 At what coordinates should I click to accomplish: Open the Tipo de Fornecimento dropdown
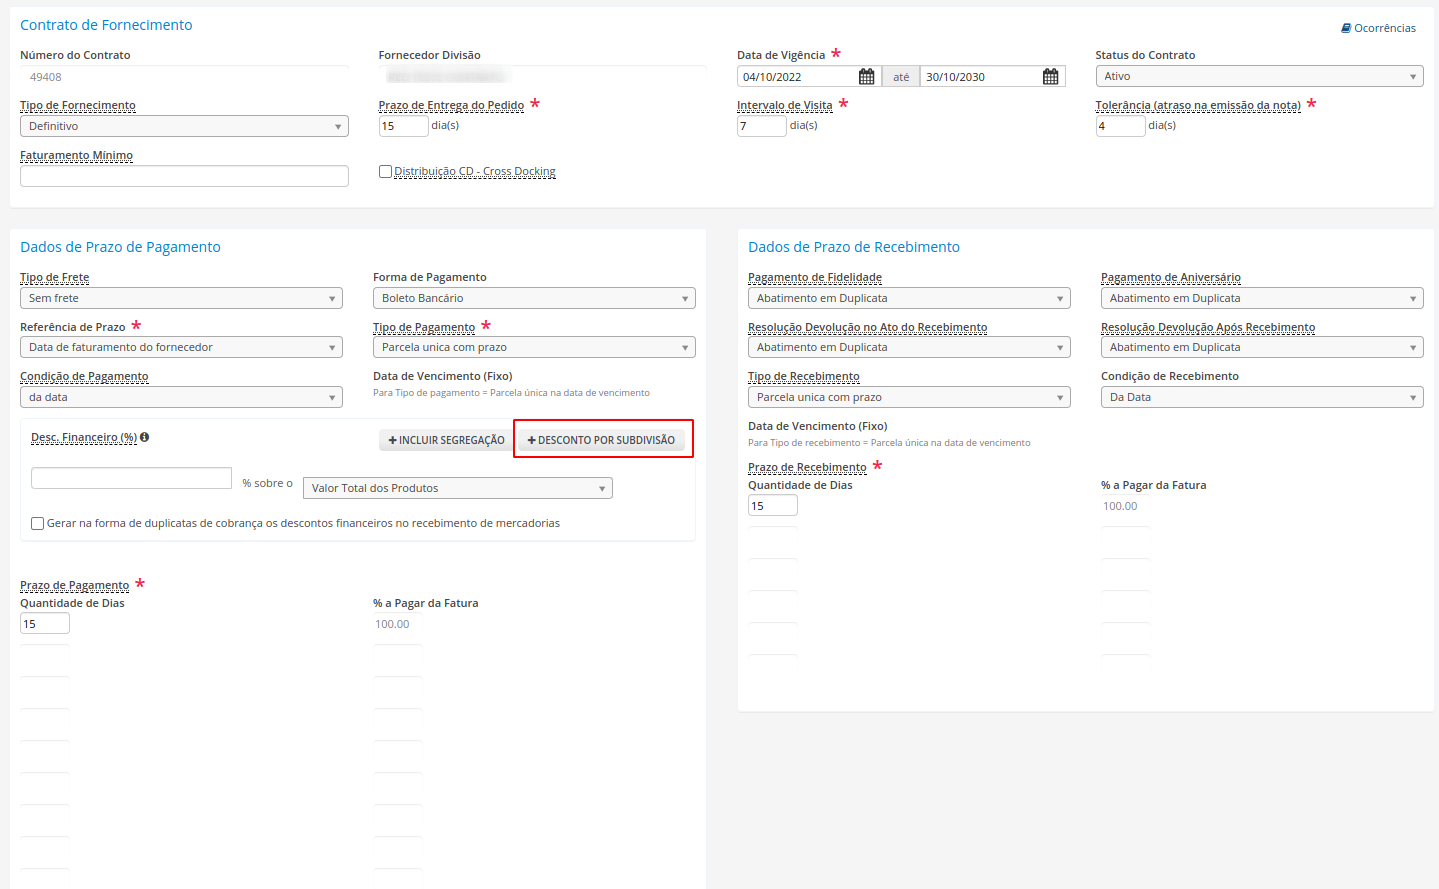click(x=184, y=126)
